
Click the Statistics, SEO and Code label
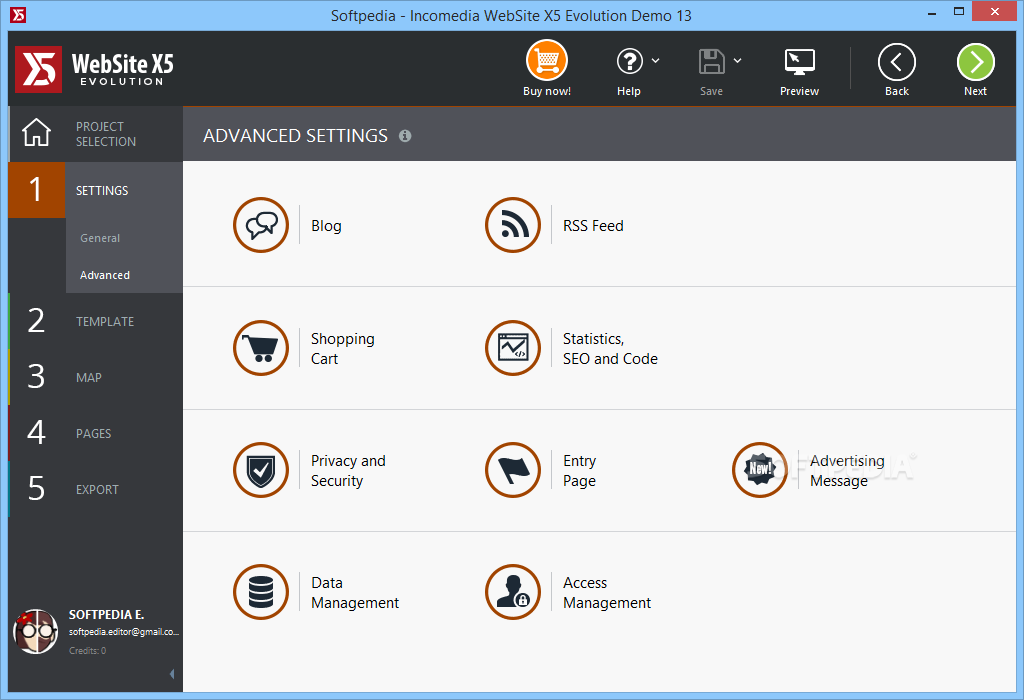[610, 349]
